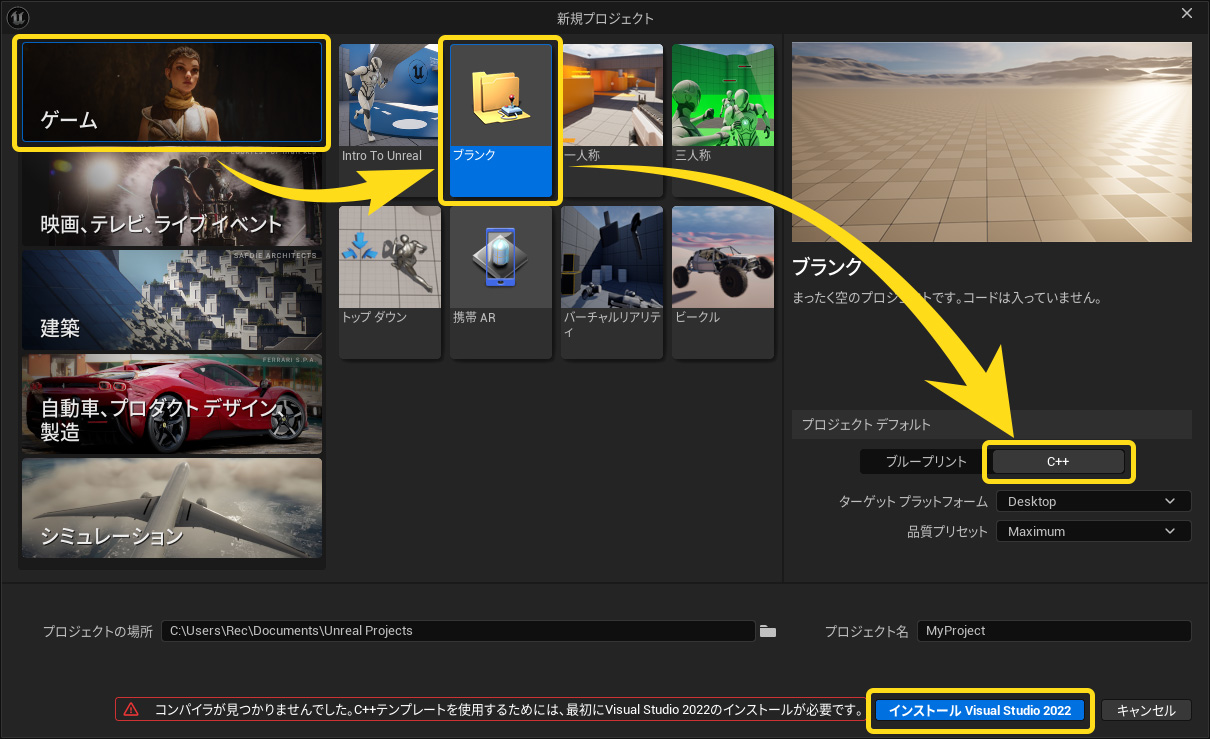This screenshot has height=739, width=1210.
Task: Open the ターゲットプラットフォーム dropdown
Action: pyautogui.click(x=1093, y=501)
